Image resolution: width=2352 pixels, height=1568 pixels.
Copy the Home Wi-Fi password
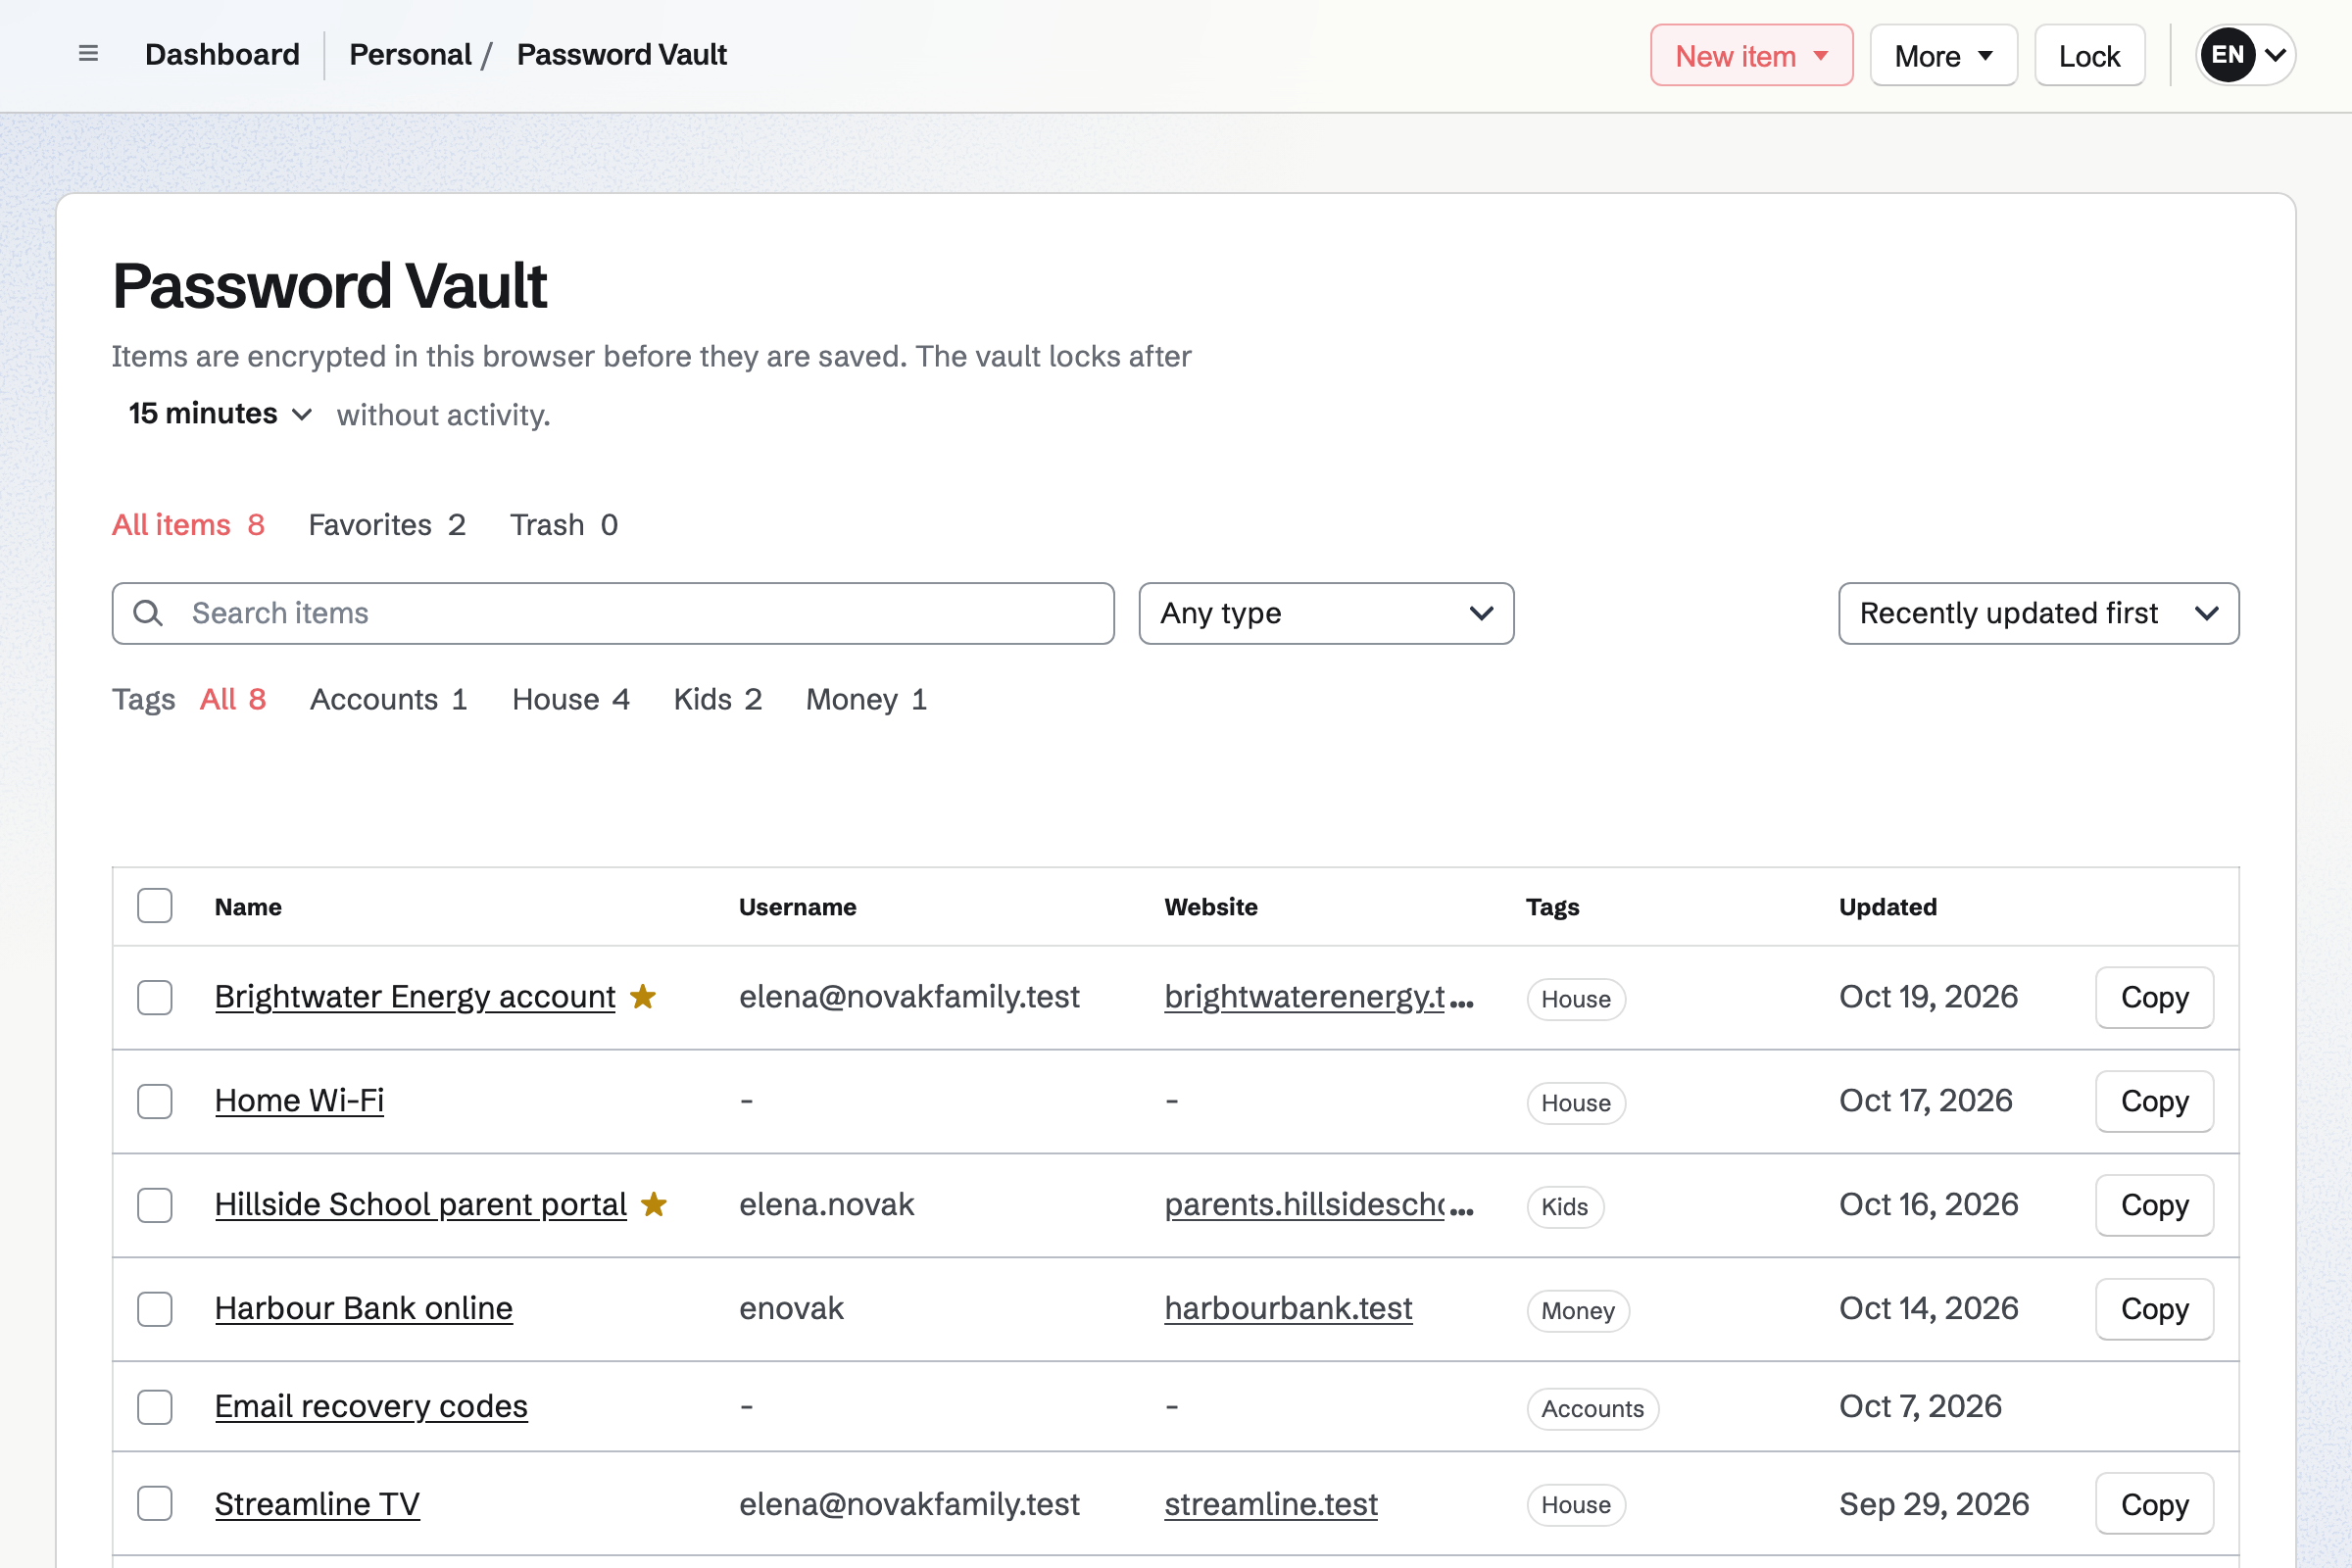coord(2154,1101)
